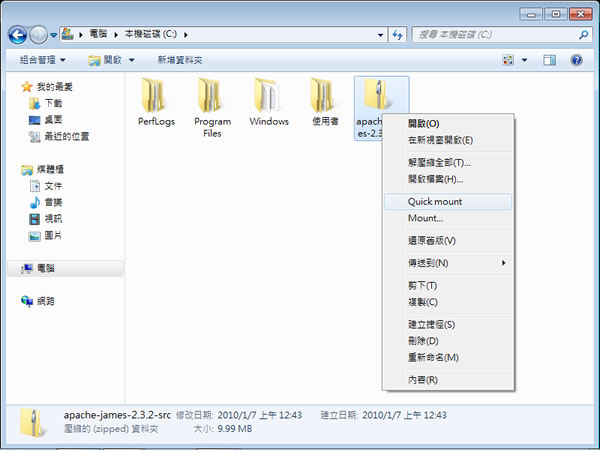
Task: Choose 建立捷徑(S) from context menu
Action: (448, 324)
